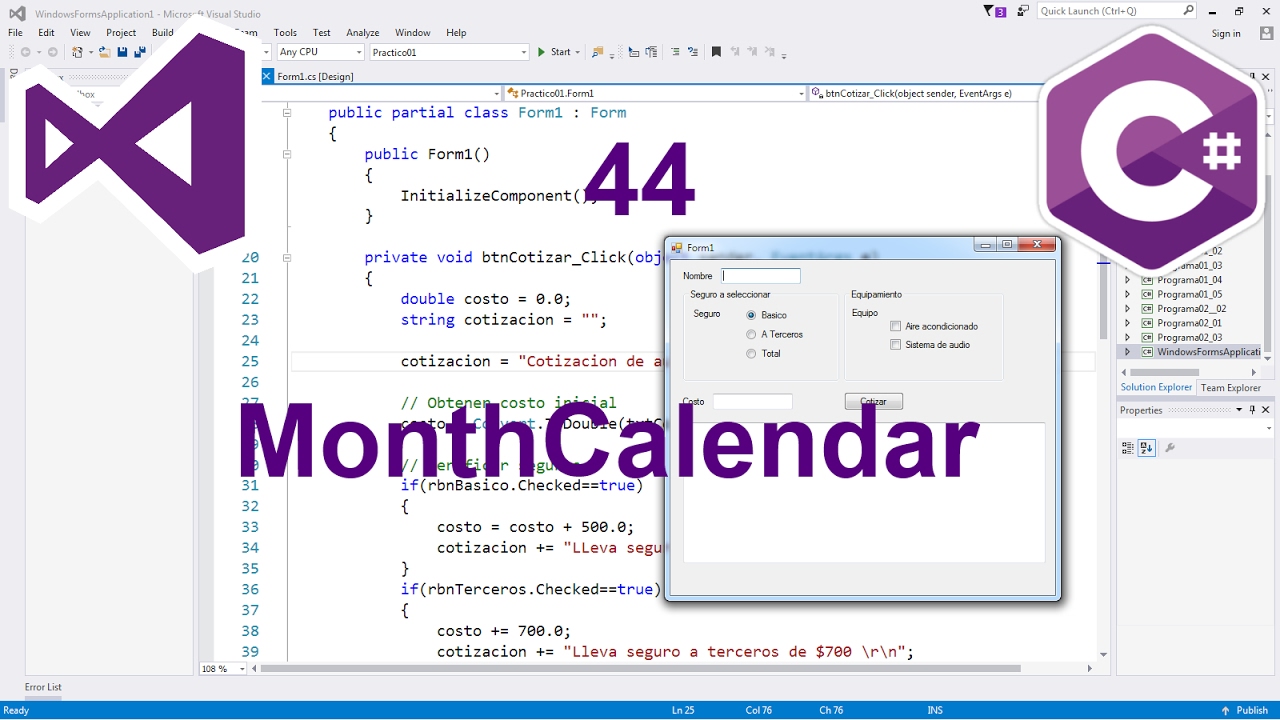Viewport: 1280px width, 720px height.
Task: Click the Alphabetical sort icon in Properties
Action: point(1146,448)
